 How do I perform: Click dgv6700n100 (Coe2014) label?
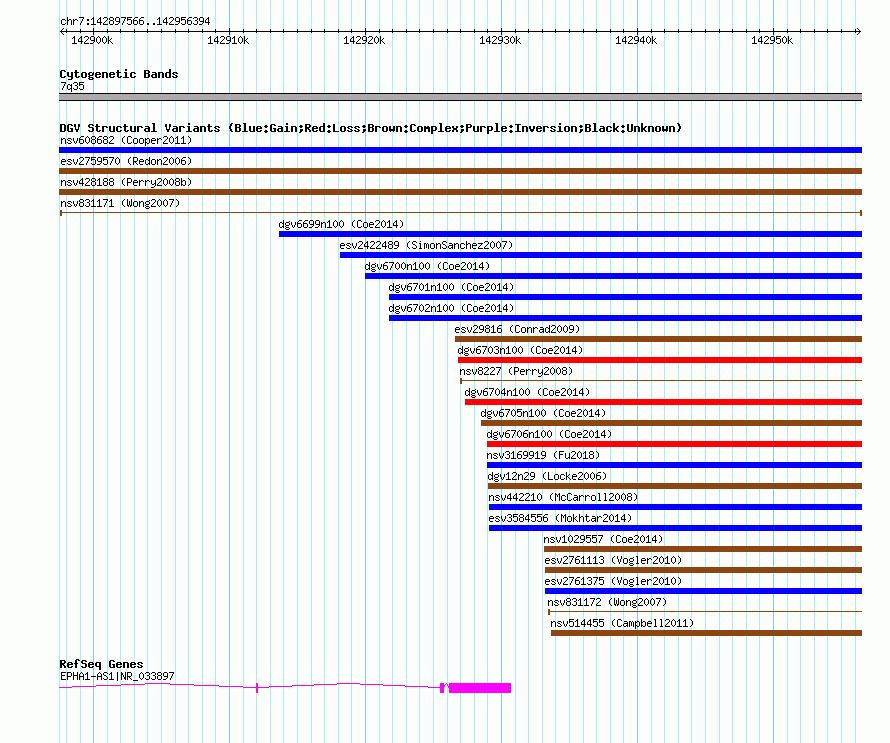[427, 266]
